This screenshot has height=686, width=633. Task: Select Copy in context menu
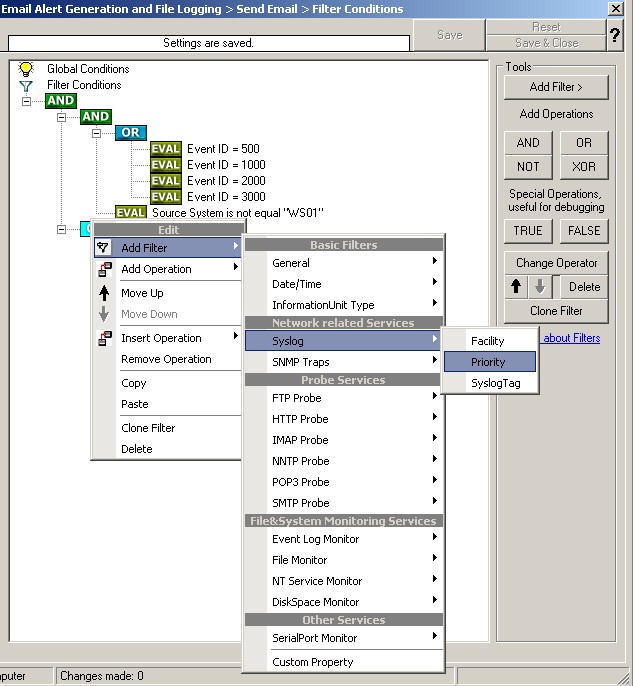point(168,383)
